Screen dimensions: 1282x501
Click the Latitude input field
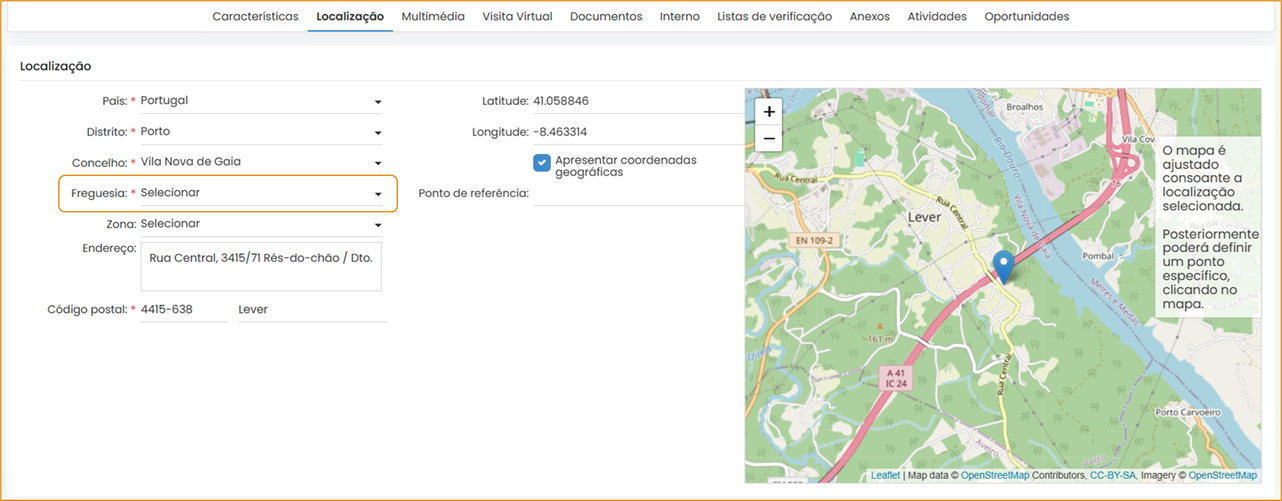coord(636,101)
